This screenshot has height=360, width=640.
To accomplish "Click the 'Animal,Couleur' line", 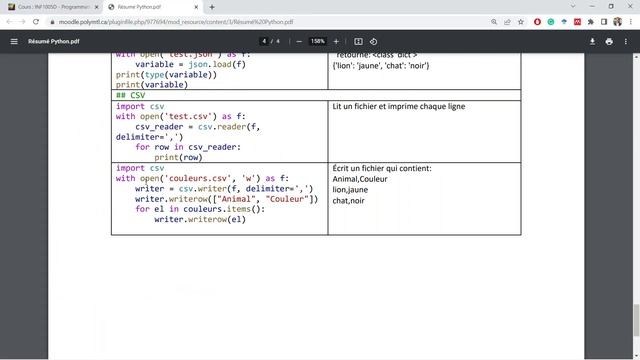I will pyautogui.click(x=360, y=179).
